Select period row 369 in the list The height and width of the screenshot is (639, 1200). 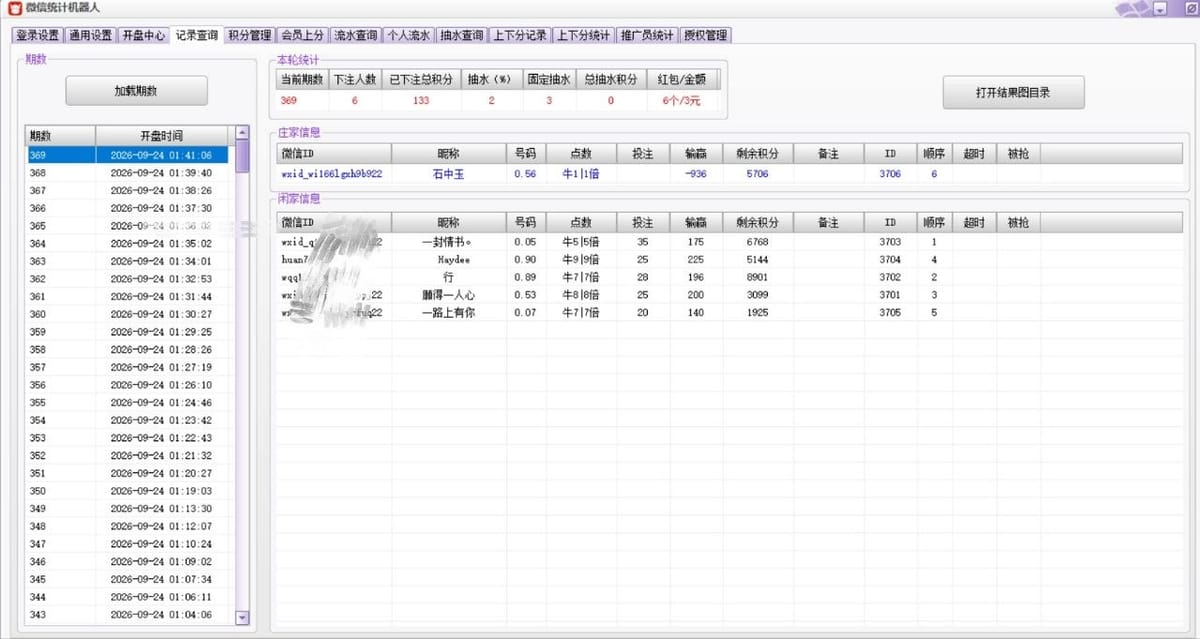point(127,155)
